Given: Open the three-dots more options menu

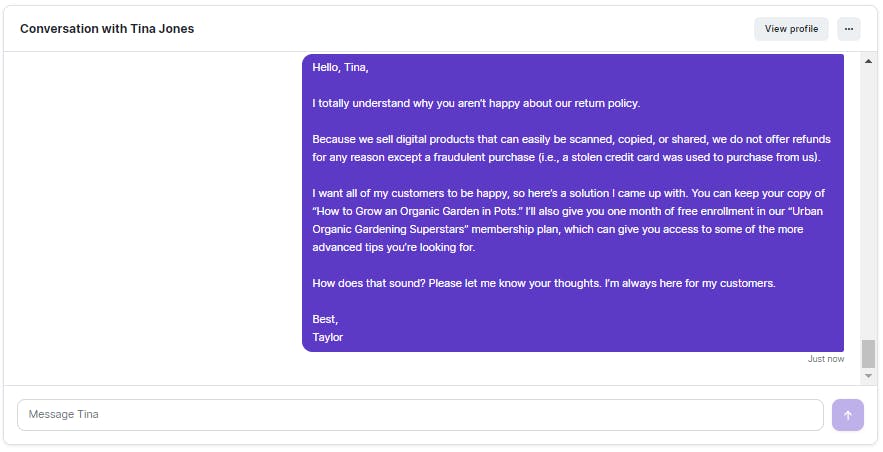Looking at the screenshot, I should (x=849, y=29).
